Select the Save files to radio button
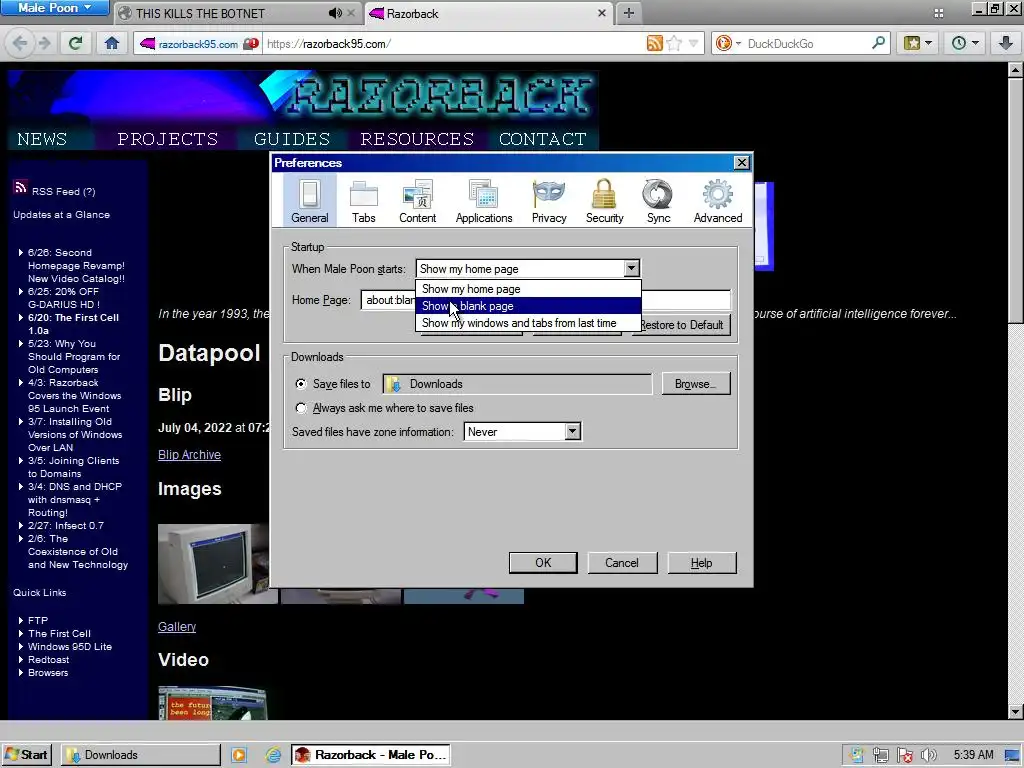Screen dimensions: 1024x768 click(x=300, y=384)
